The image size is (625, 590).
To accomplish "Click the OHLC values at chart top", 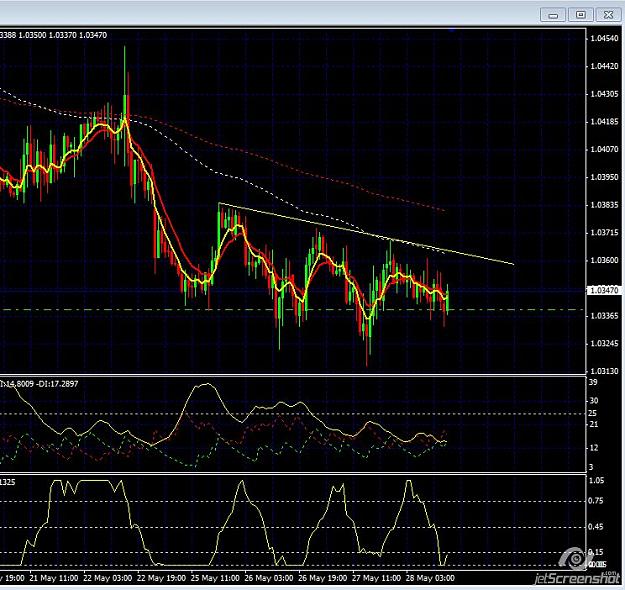I will 53,35.
